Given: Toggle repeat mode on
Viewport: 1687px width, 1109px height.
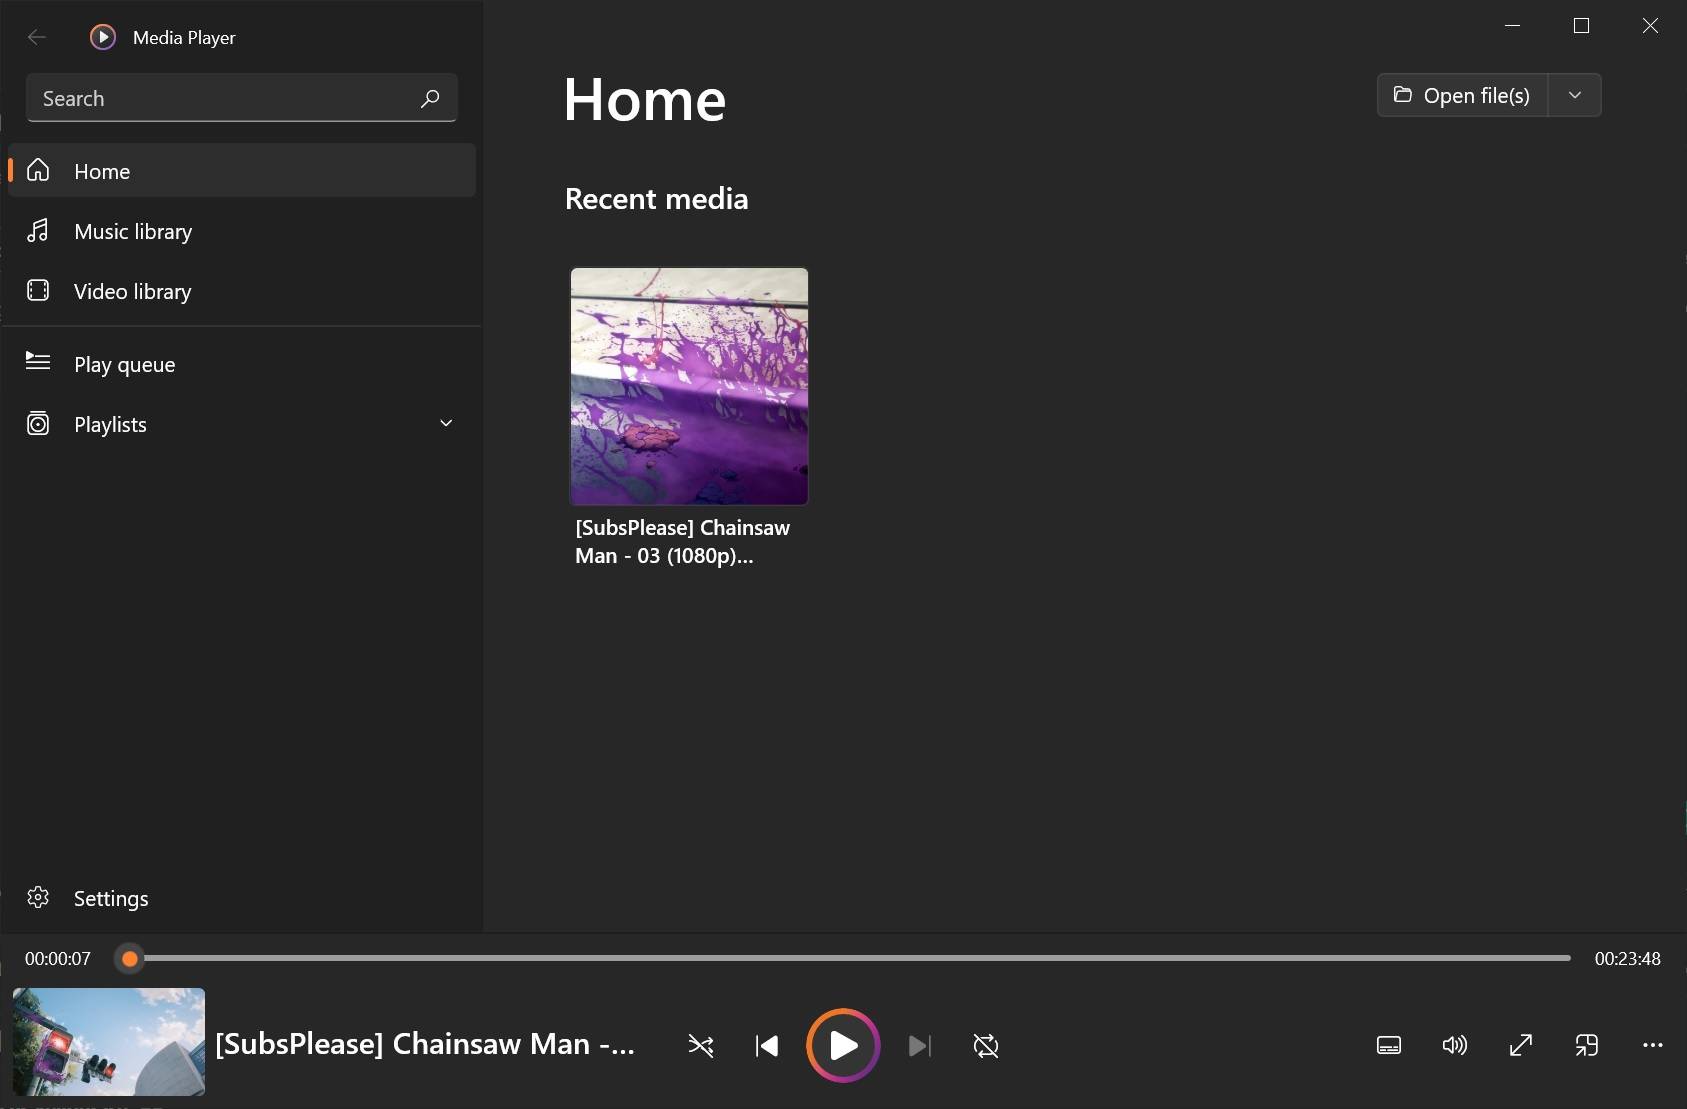Looking at the screenshot, I should (x=985, y=1045).
